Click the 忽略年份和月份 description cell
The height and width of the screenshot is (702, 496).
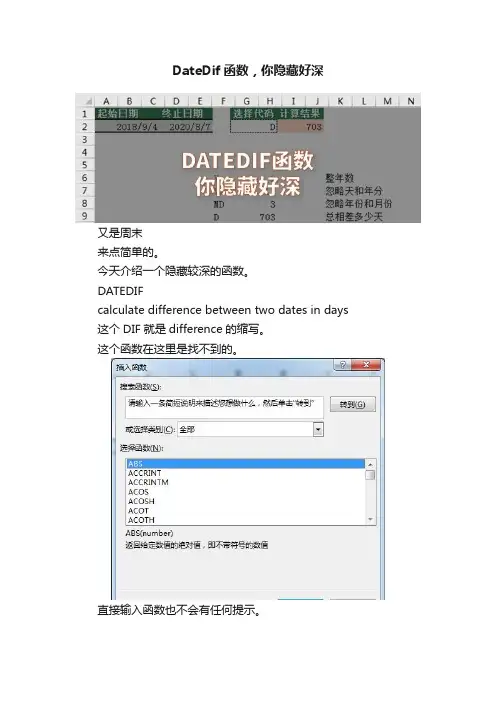(x=359, y=204)
